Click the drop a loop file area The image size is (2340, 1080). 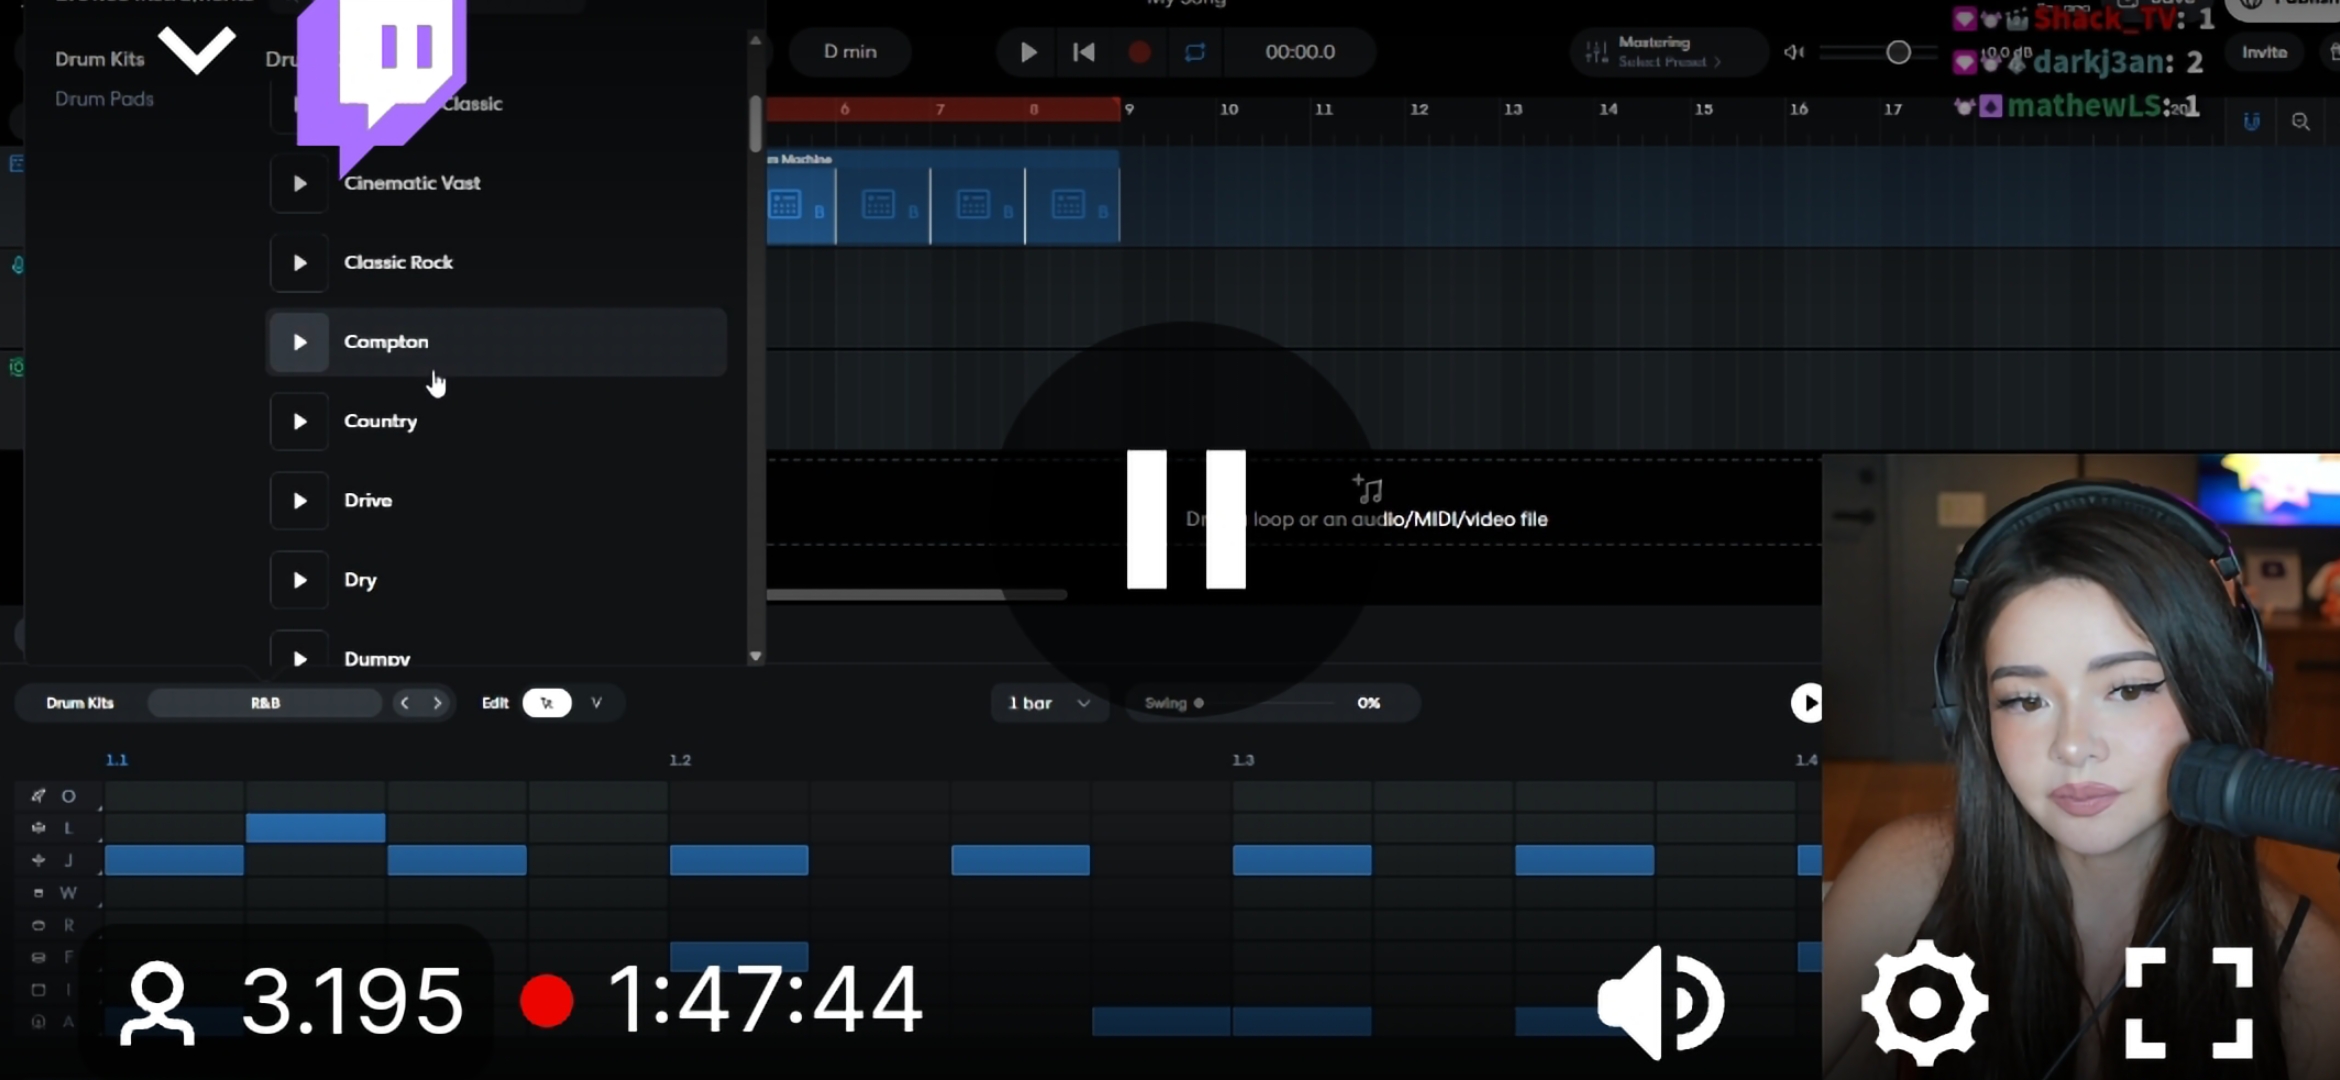pos(1294,502)
